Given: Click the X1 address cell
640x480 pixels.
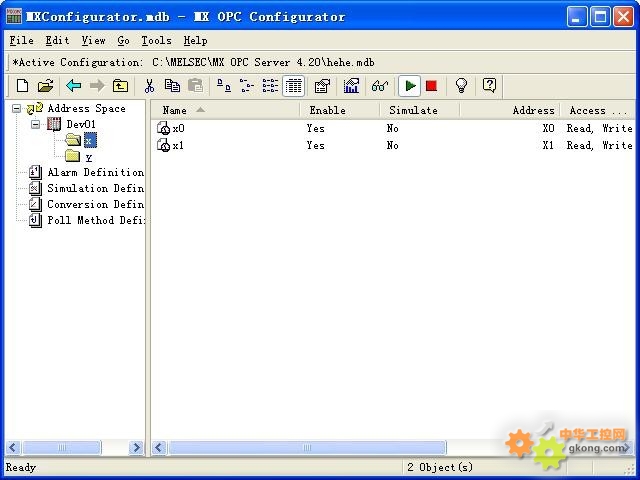Looking at the screenshot, I should coord(548,145).
